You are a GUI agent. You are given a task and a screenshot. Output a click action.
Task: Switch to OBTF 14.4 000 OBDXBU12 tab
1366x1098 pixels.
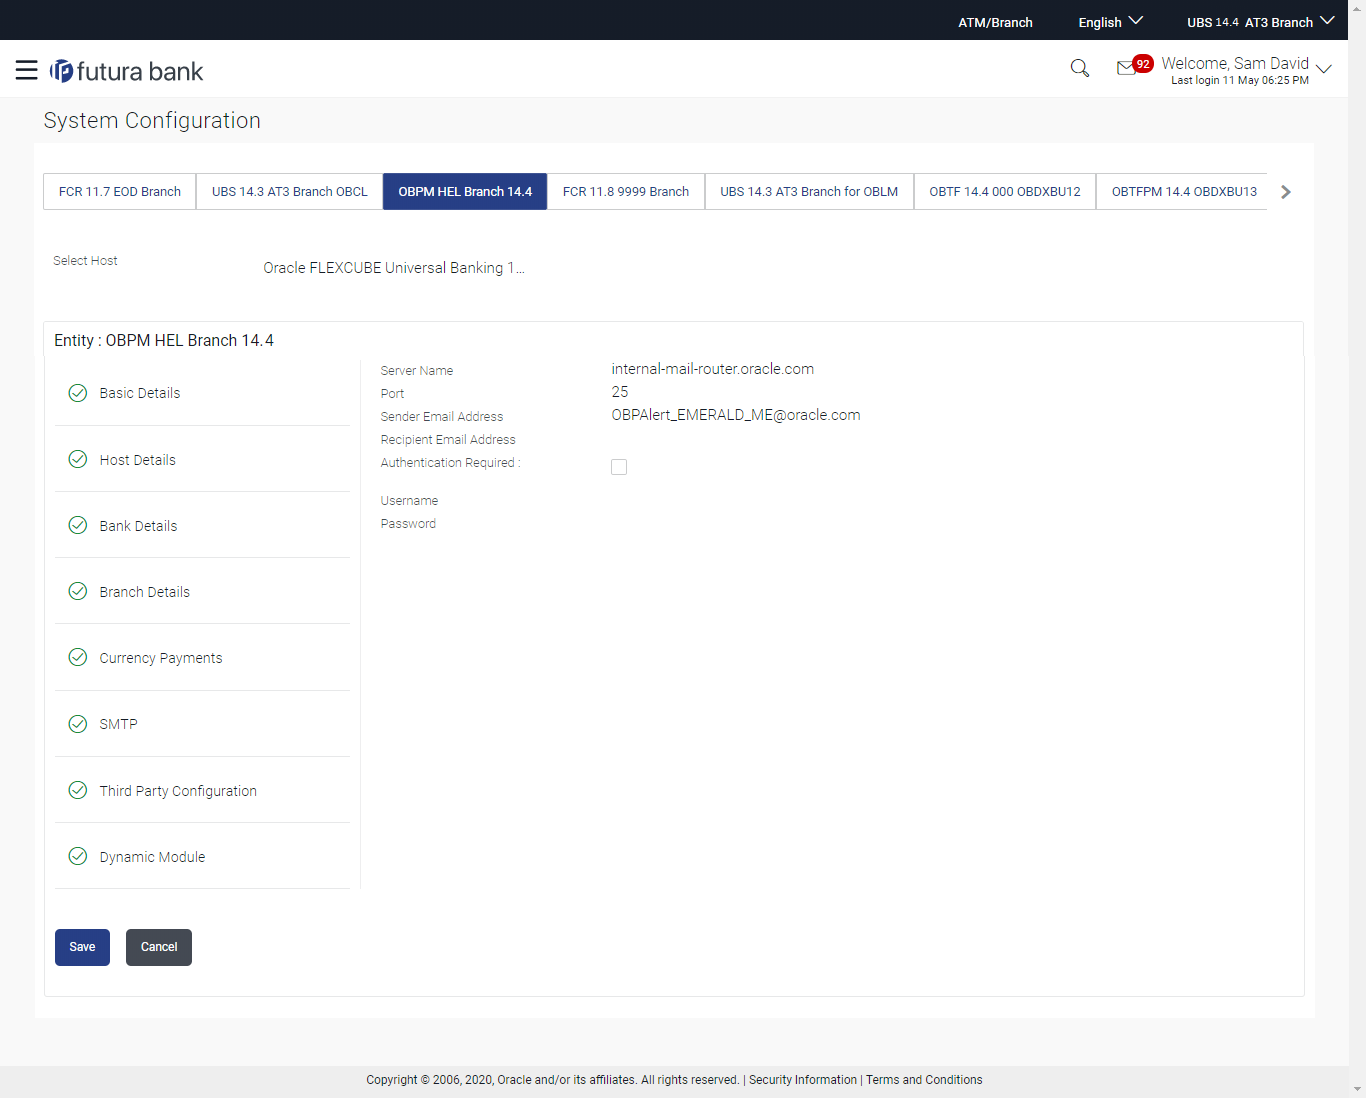point(1005,192)
